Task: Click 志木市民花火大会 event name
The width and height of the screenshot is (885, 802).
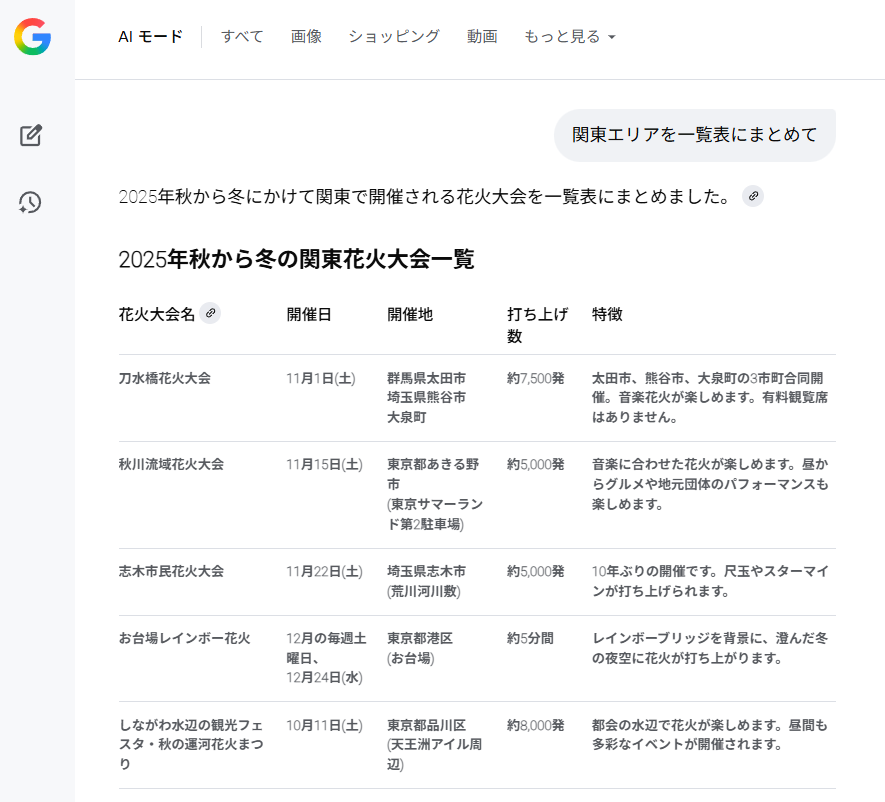Action: pyautogui.click(x=171, y=572)
